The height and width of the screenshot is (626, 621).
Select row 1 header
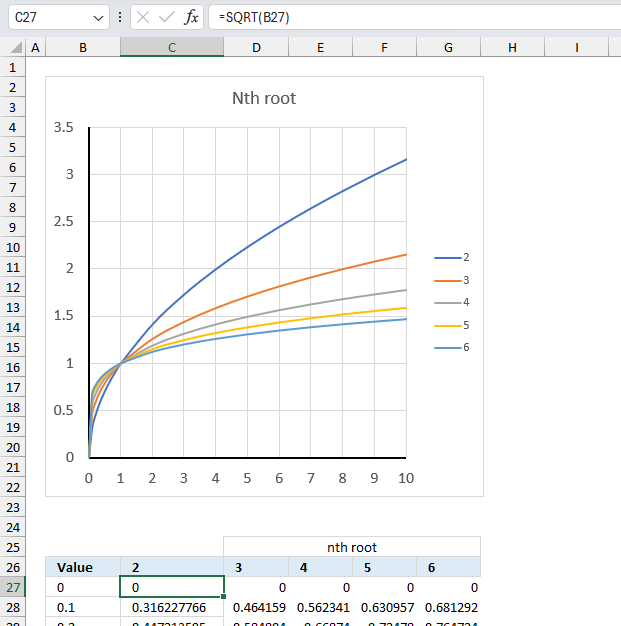tap(12, 67)
